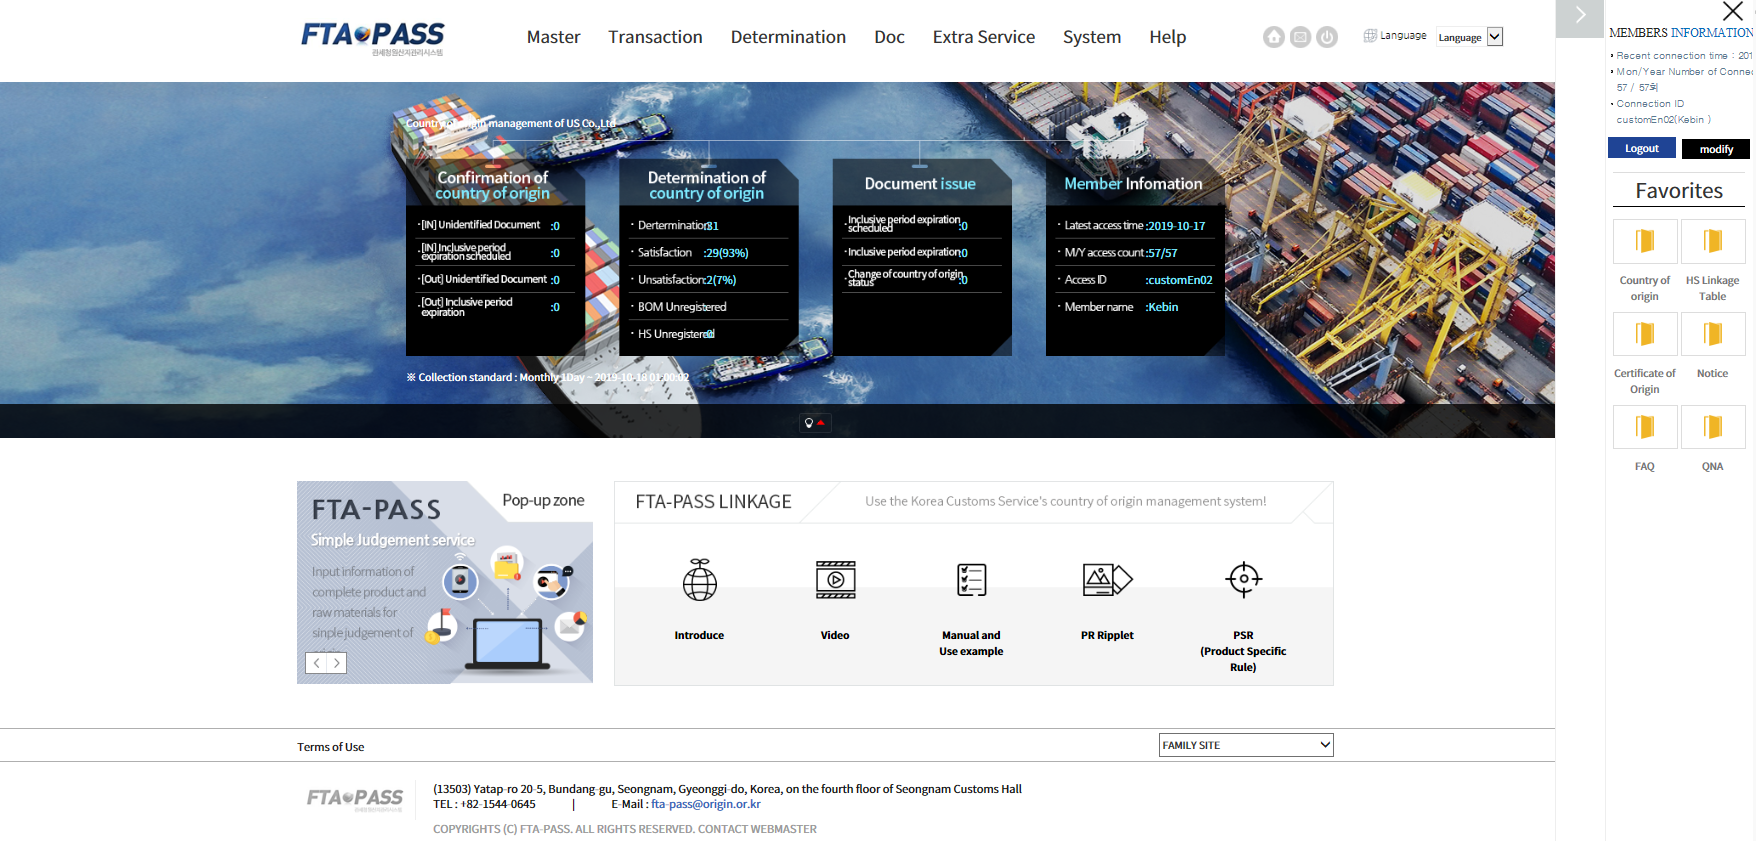The width and height of the screenshot is (1756, 841).
Task: Click the gray power circle icon
Action: (1327, 37)
